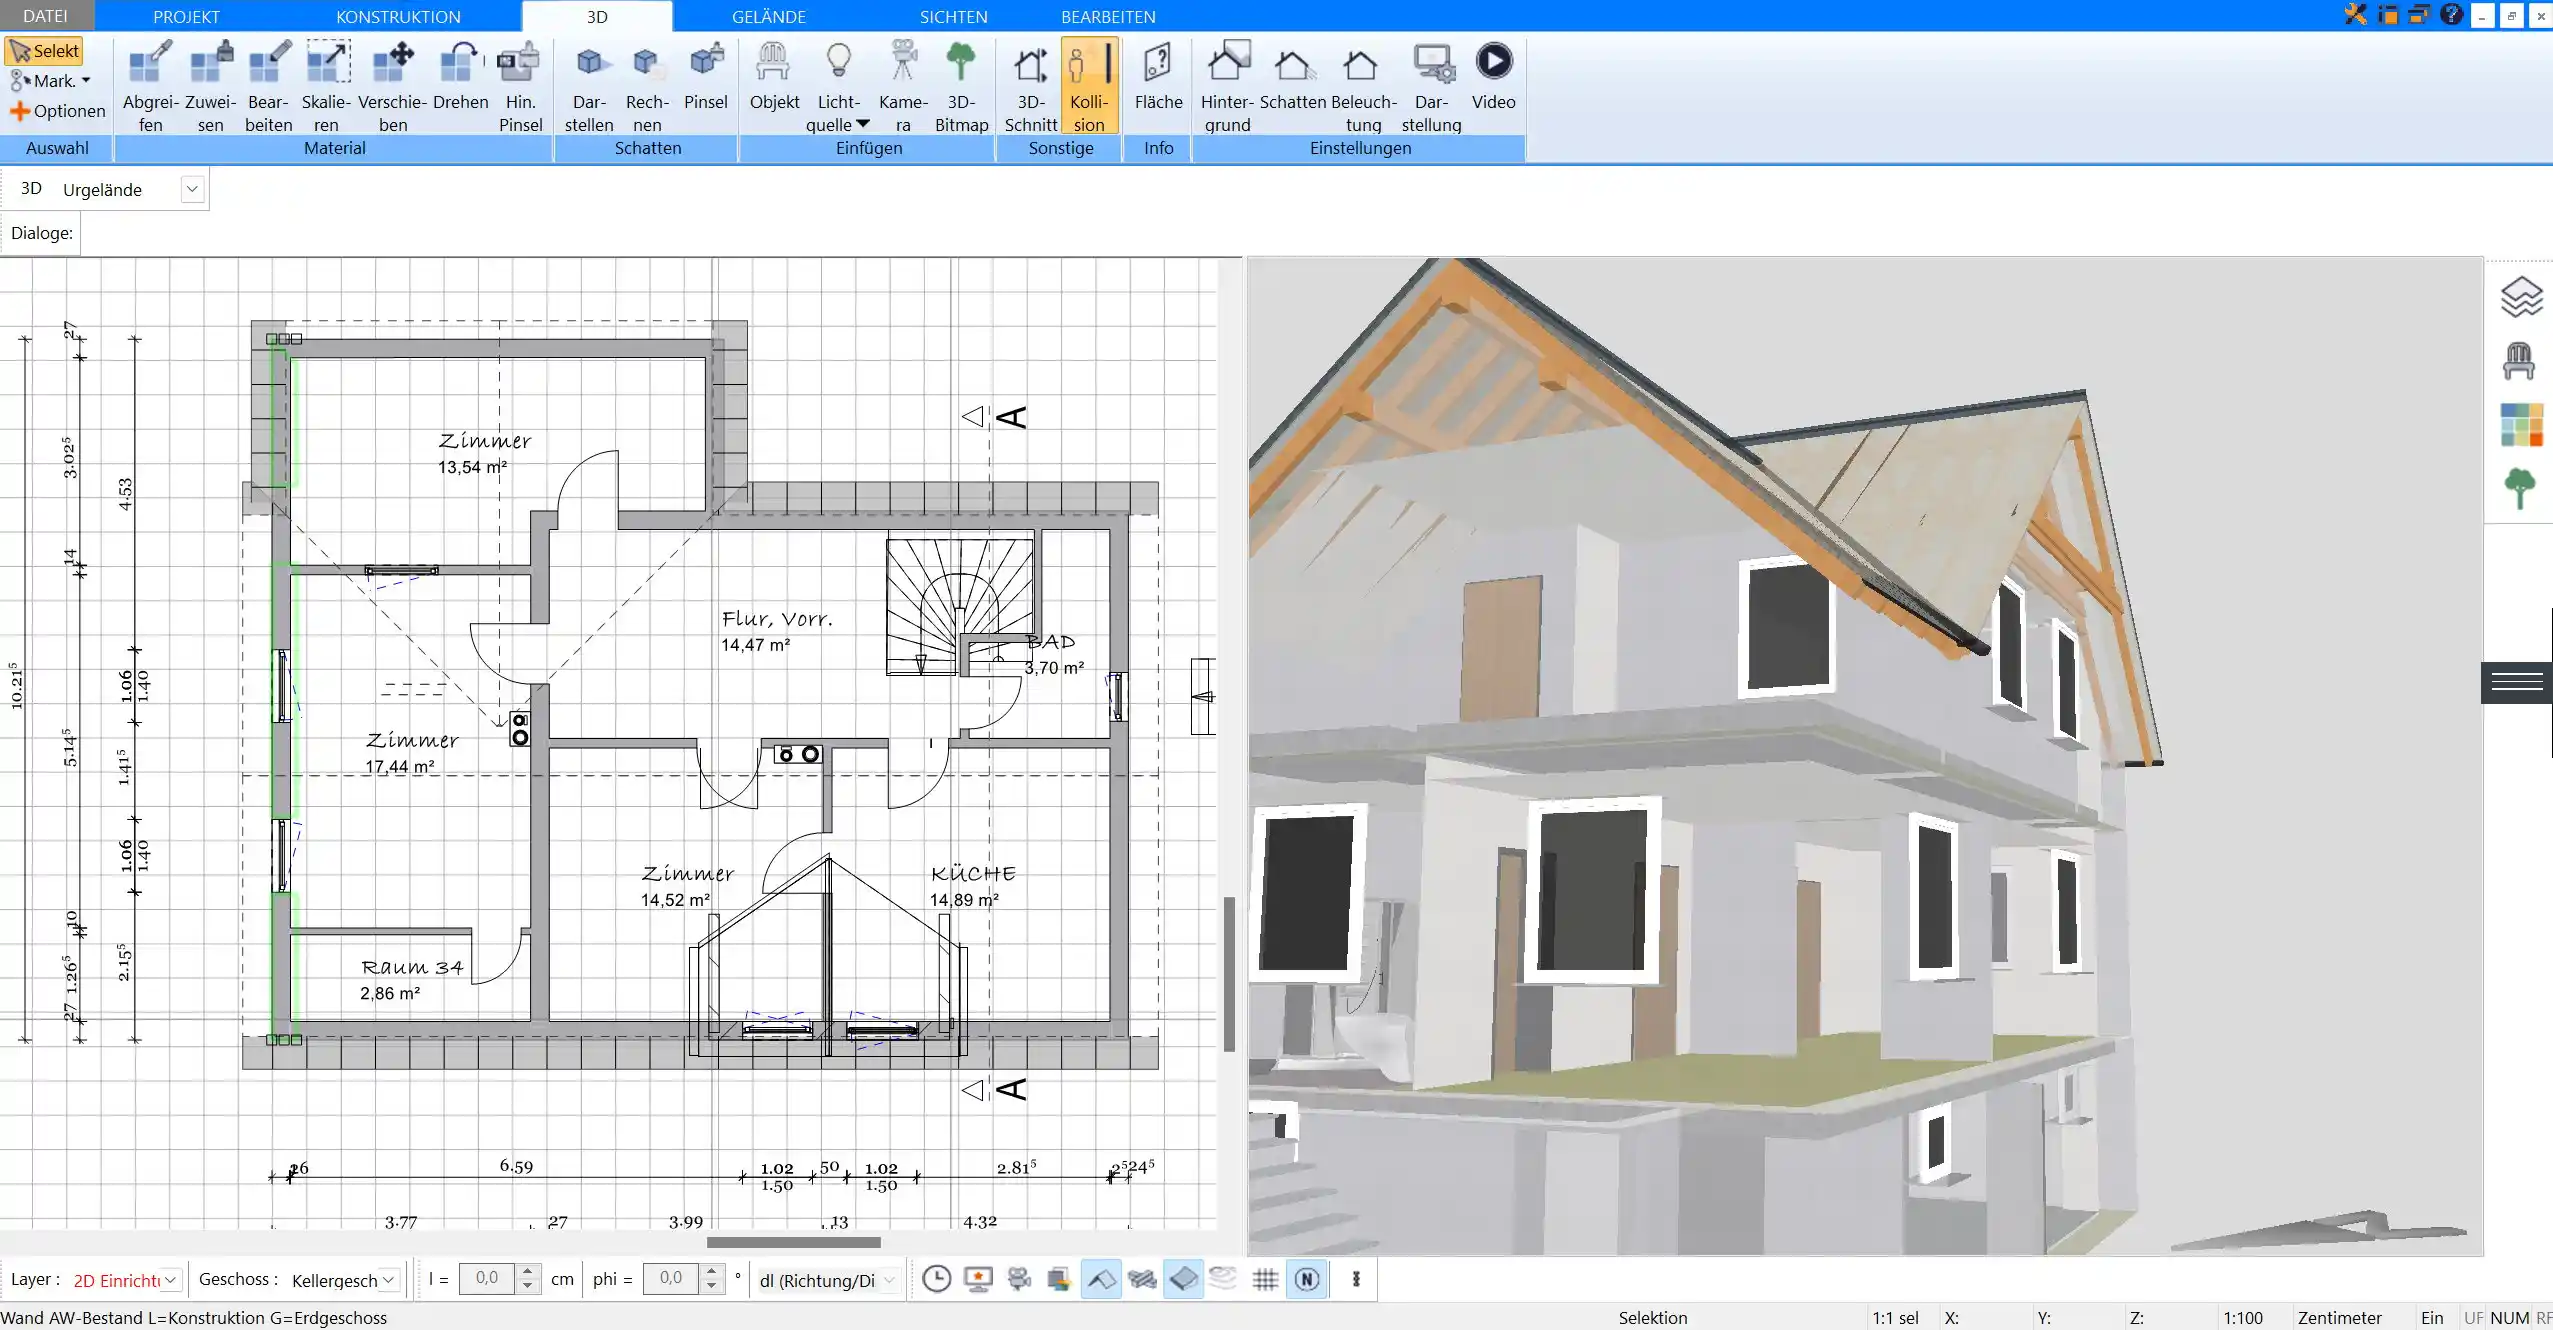Decrease the phi angle stepper value
This screenshot has height=1330, width=2553.
[711, 1286]
